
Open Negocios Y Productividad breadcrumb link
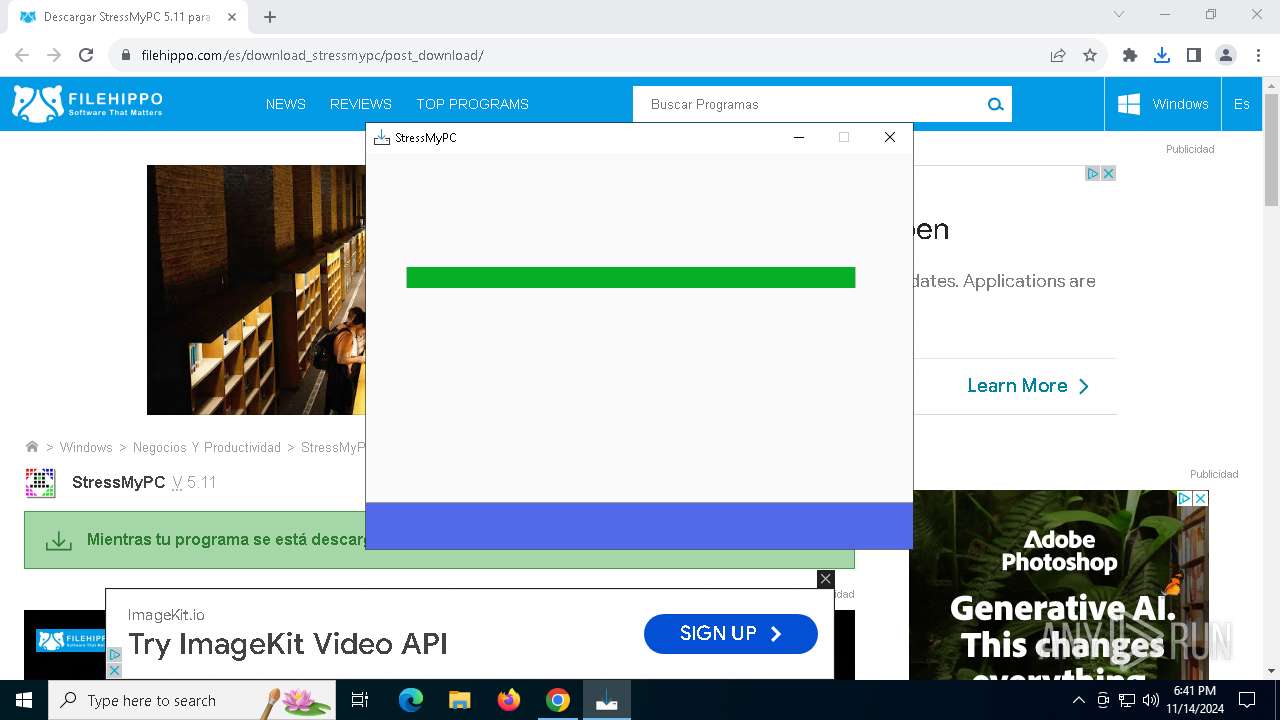207,447
